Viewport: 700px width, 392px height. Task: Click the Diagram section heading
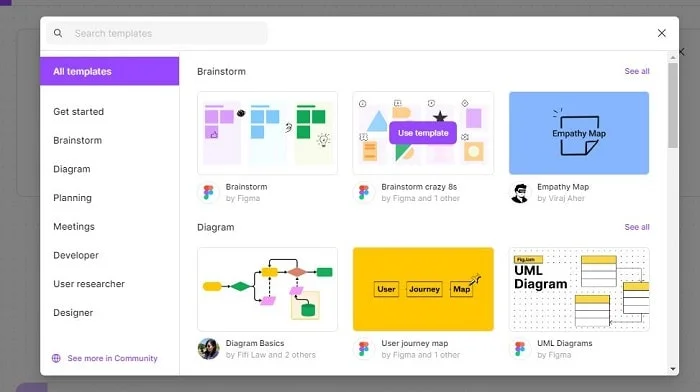pyautogui.click(x=216, y=227)
